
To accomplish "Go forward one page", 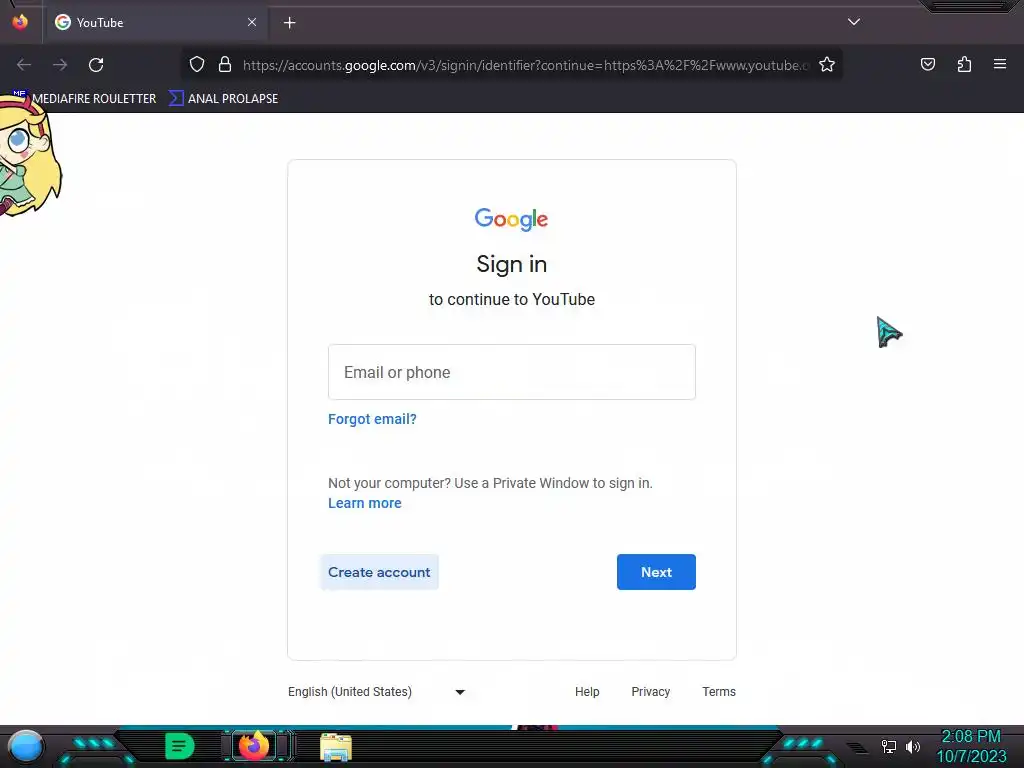I will 60,65.
